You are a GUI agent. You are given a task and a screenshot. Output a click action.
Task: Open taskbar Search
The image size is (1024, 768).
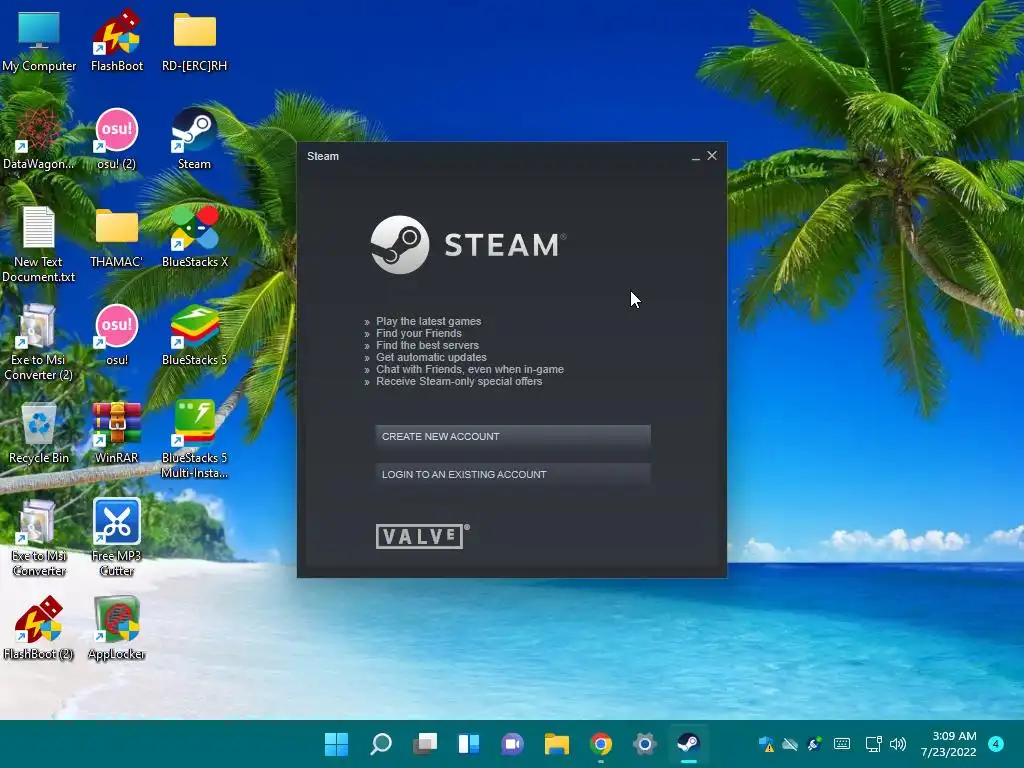(381, 744)
